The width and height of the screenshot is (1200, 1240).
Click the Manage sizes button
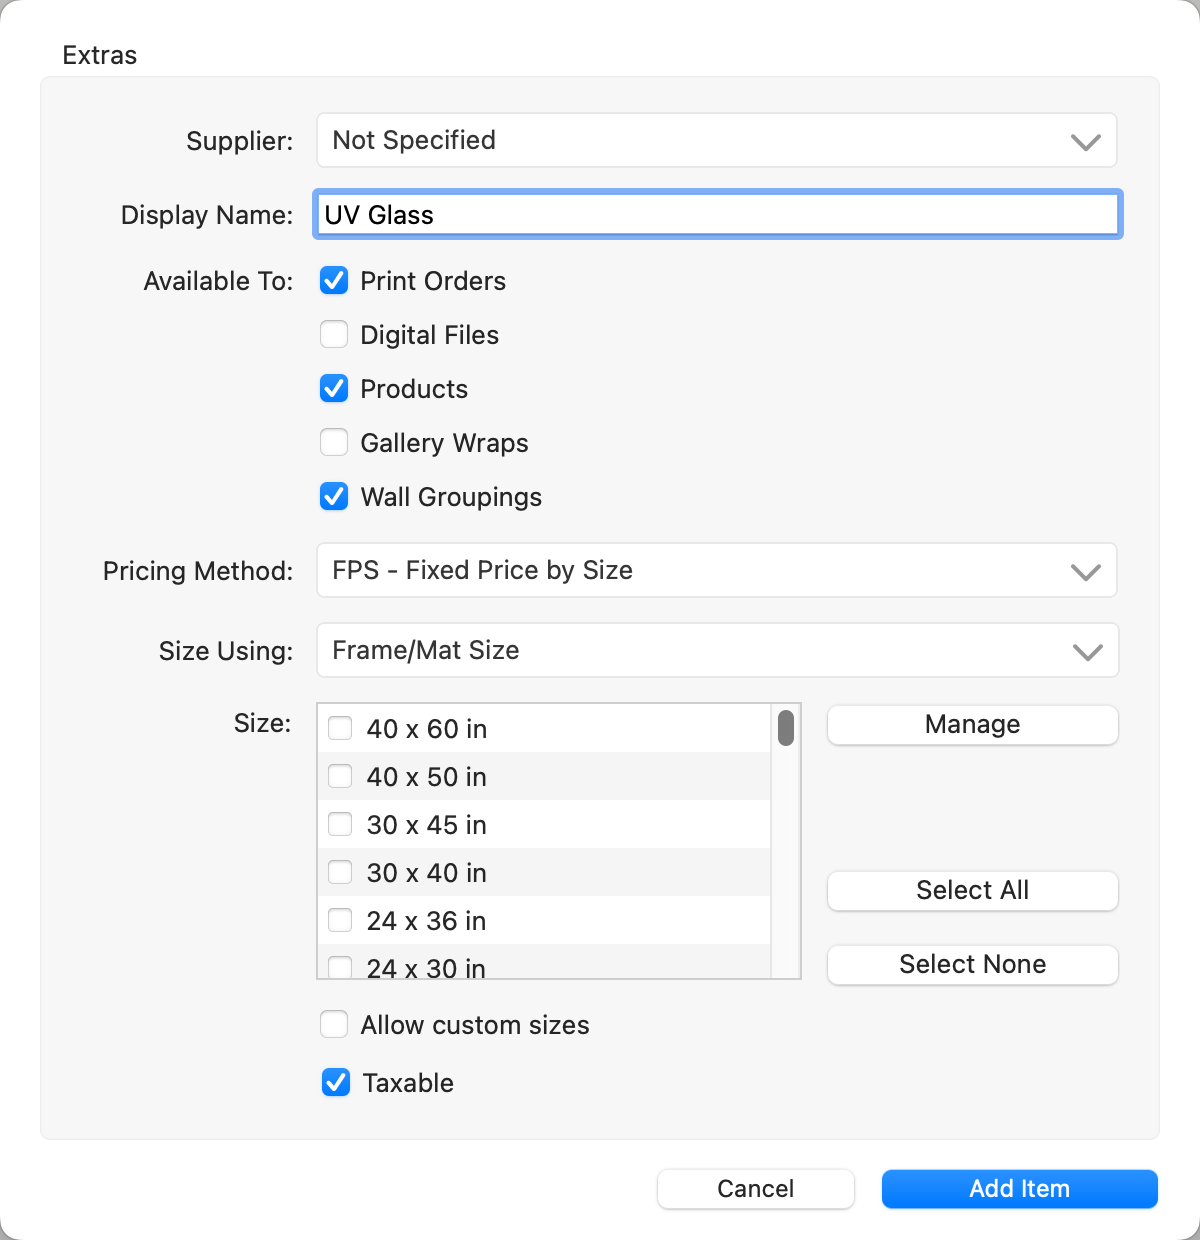point(972,725)
